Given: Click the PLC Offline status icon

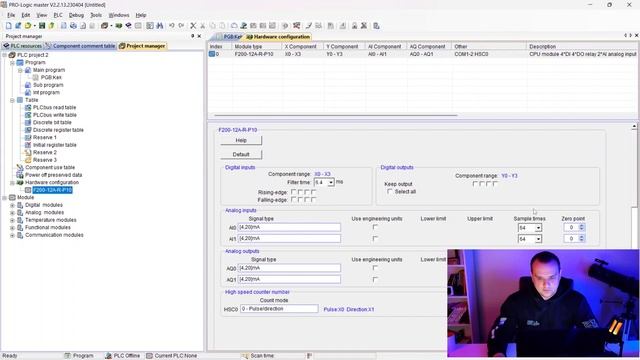Looking at the screenshot, I should (108, 356).
